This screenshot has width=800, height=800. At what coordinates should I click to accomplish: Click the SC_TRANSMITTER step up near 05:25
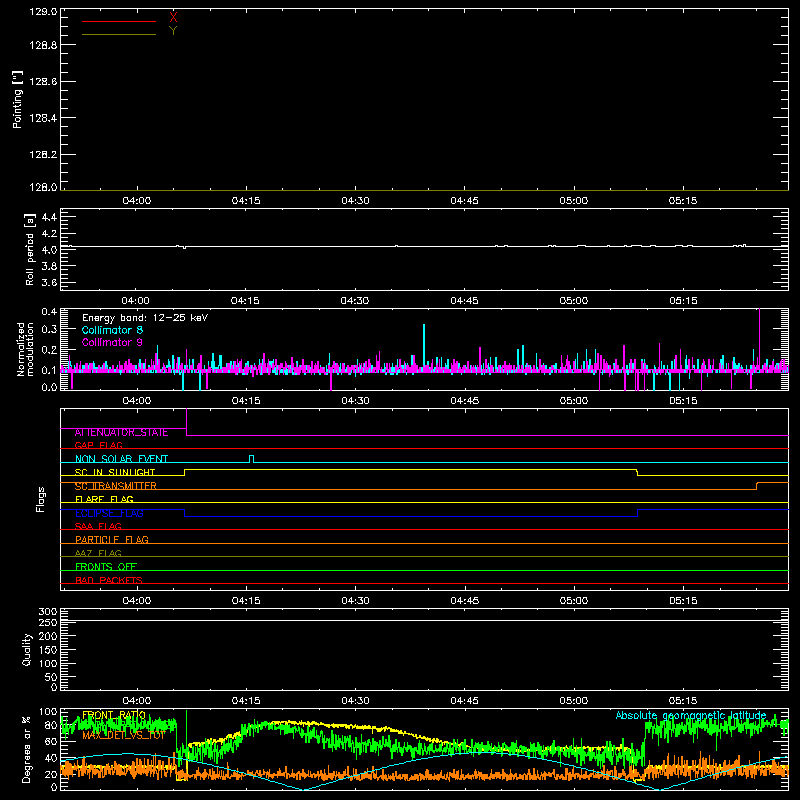[x=757, y=486]
